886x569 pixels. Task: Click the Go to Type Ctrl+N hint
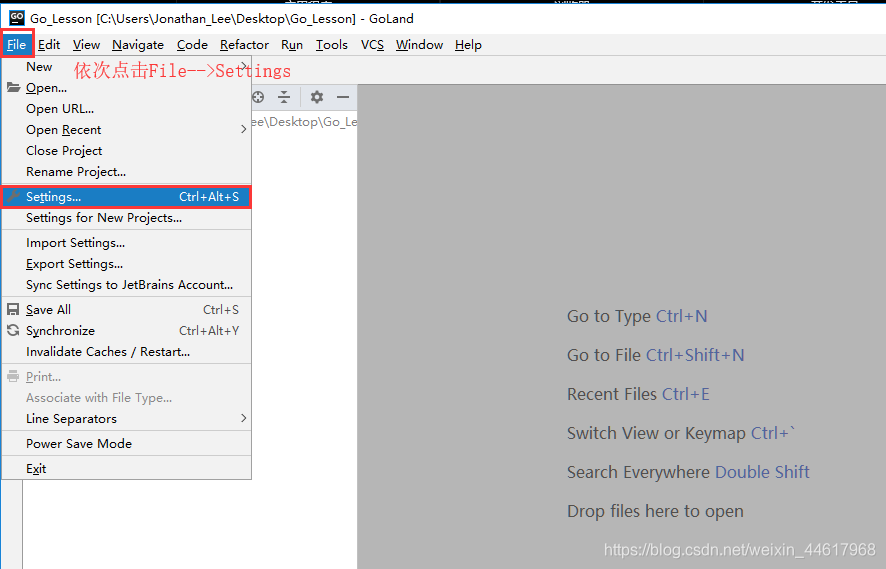pyautogui.click(x=637, y=316)
